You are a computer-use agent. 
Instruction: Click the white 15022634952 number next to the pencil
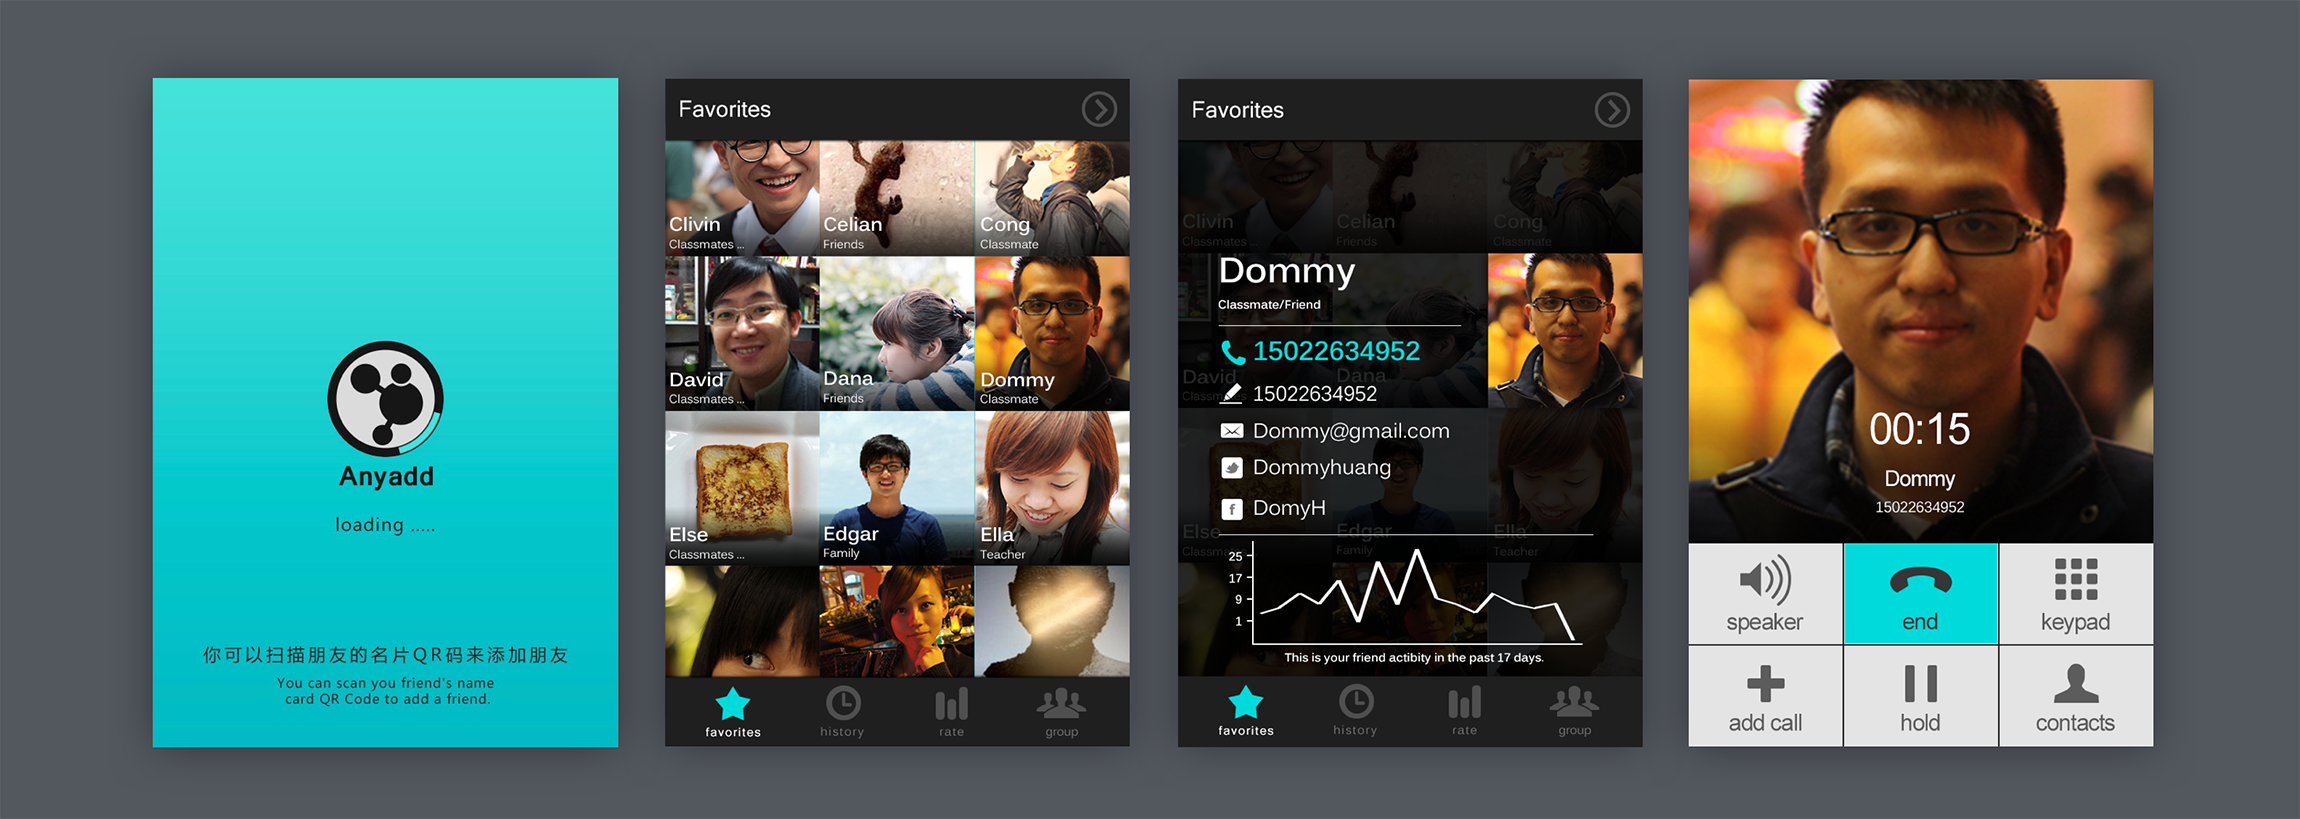pyautogui.click(x=1315, y=394)
